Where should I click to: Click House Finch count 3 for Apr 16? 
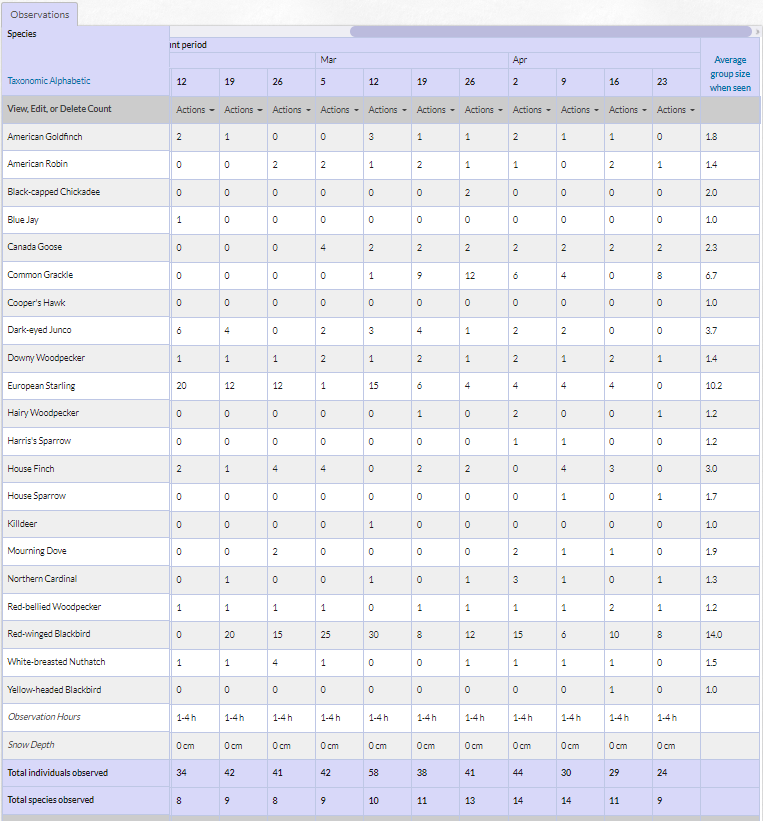pyautogui.click(x=612, y=469)
